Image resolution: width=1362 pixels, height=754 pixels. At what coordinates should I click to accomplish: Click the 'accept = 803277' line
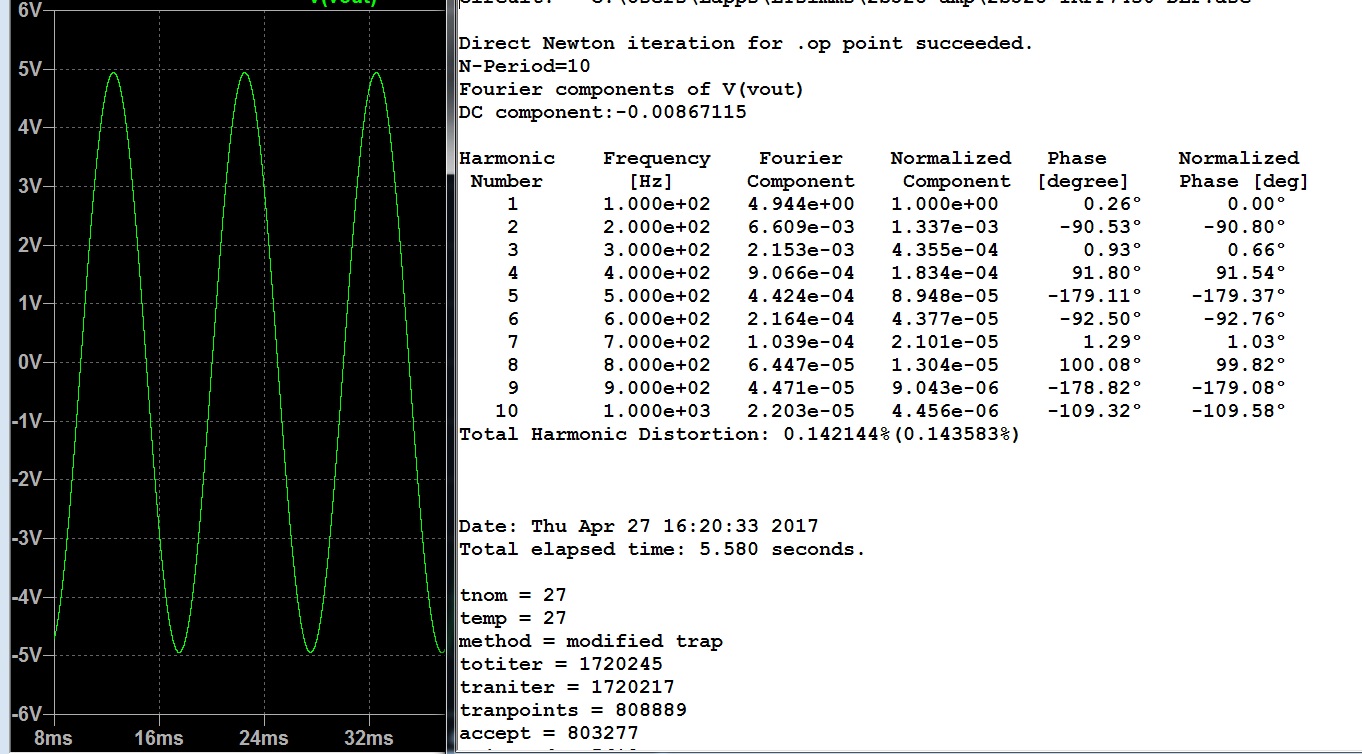point(548,733)
